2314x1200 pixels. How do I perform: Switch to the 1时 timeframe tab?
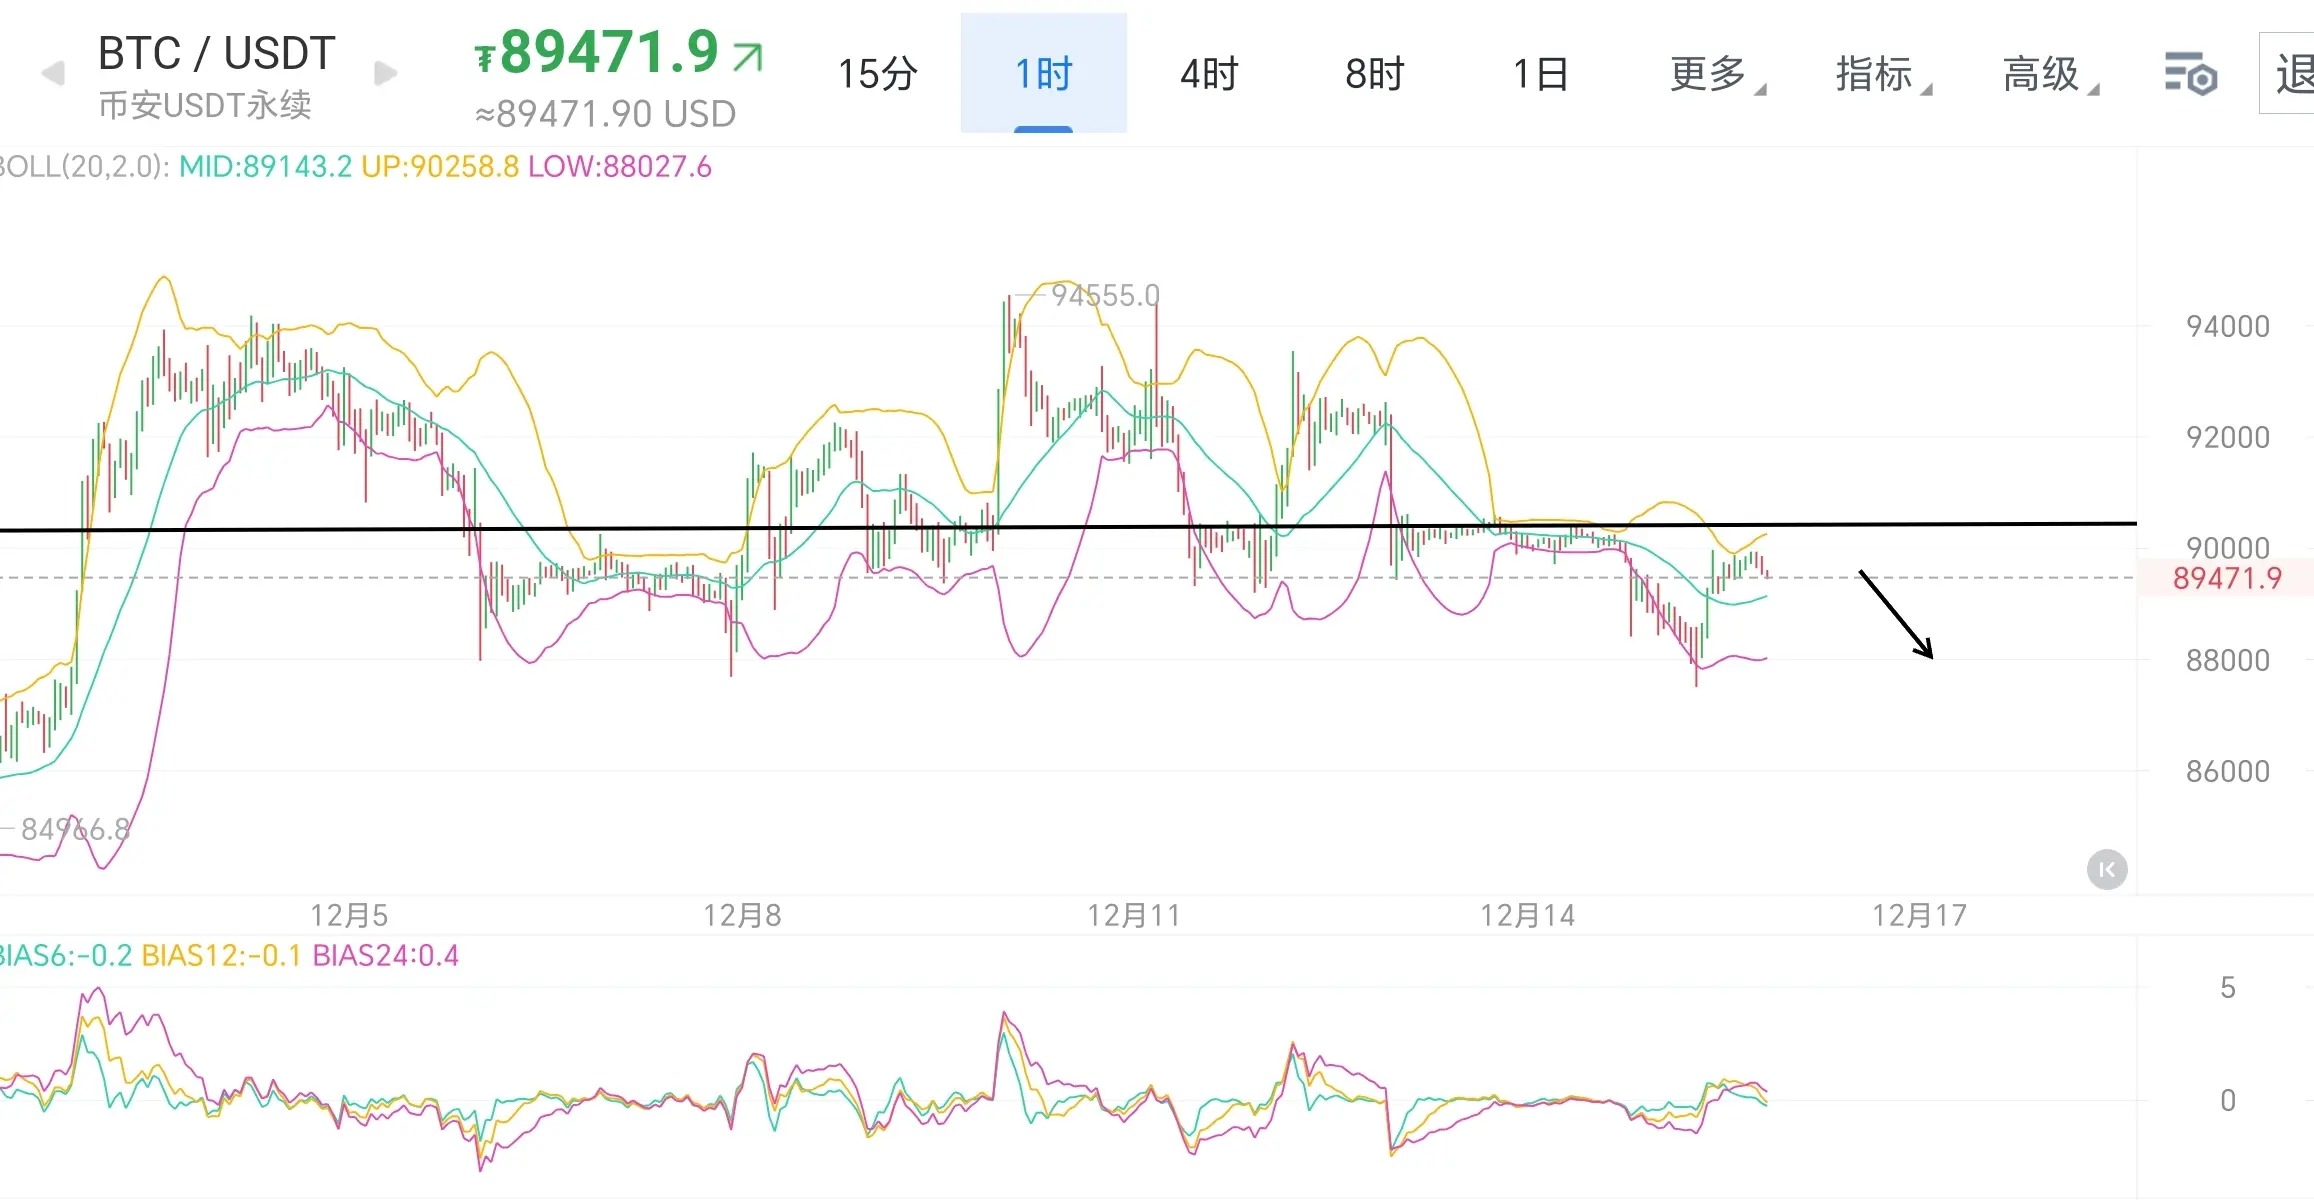tap(1043, 74)
